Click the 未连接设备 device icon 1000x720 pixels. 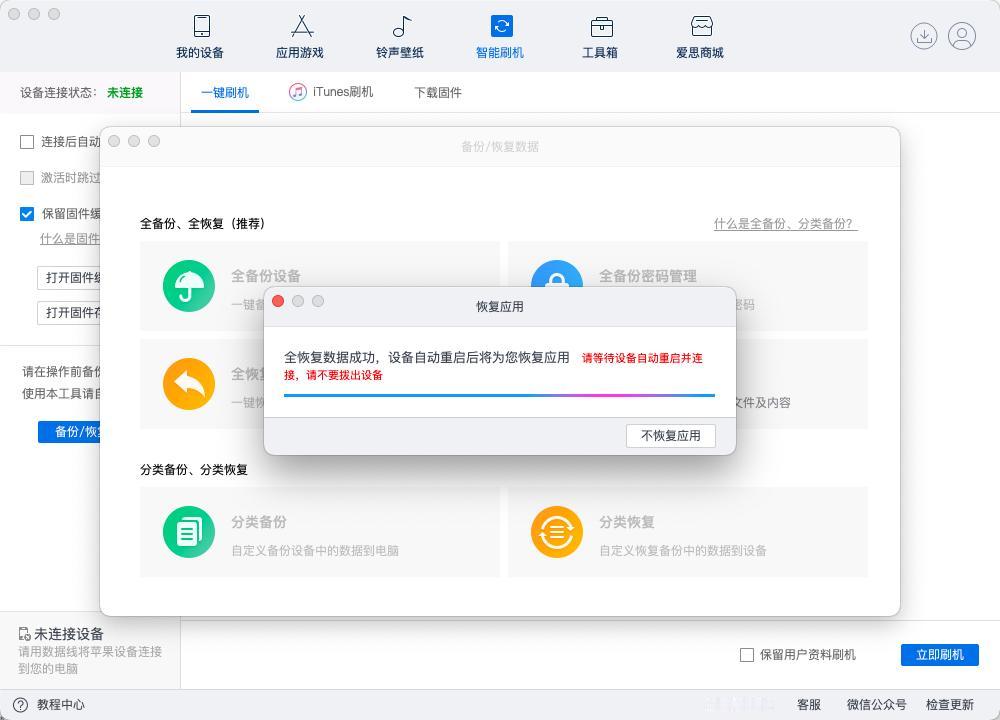pos(24,634)
